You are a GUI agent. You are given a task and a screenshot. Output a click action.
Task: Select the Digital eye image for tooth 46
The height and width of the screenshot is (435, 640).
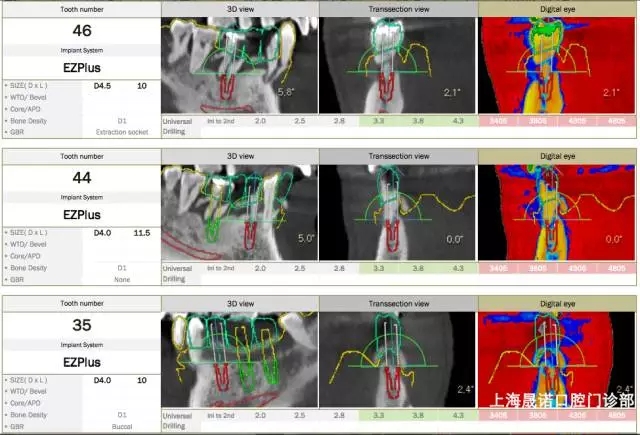tap(558, 65)
